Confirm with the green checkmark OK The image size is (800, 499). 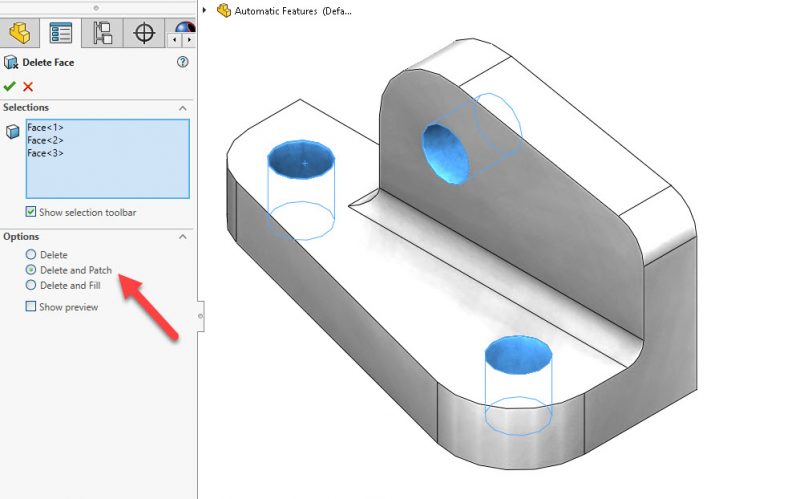click(10, 86)
